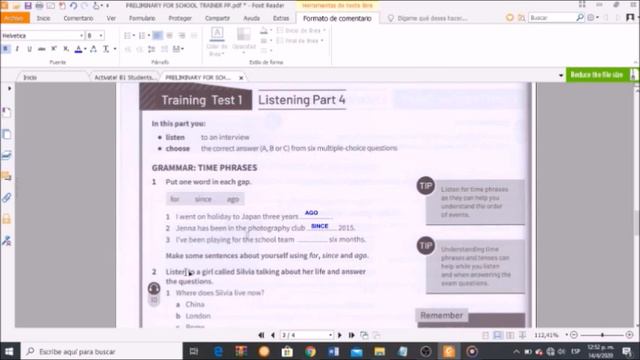Screen dimensions: 640x360
Task: Click the page number field showing 2 / 4
Action: click(x=306, y=335)
